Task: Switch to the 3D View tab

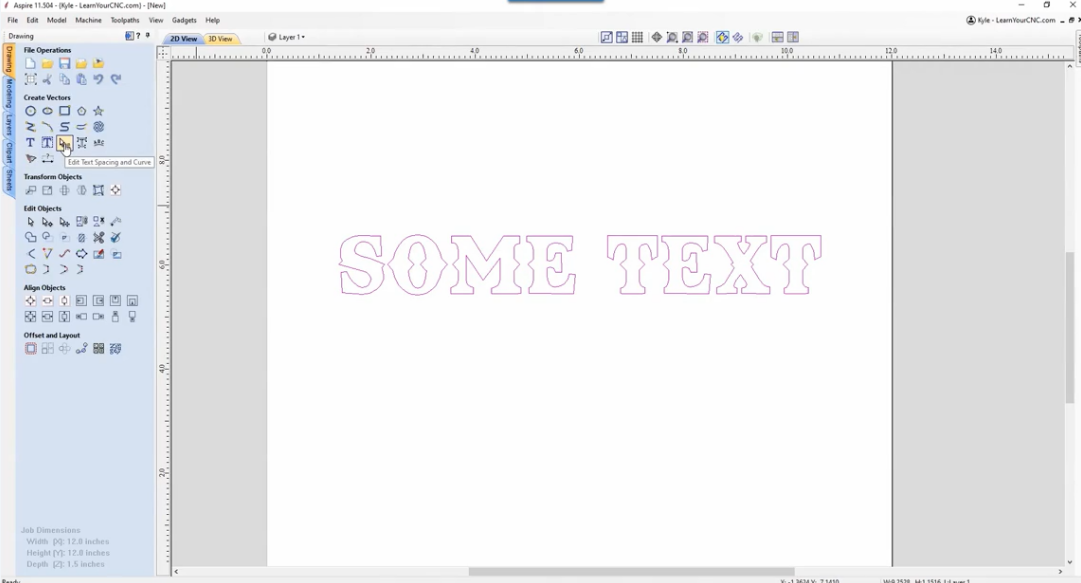Action: [220, 38]
